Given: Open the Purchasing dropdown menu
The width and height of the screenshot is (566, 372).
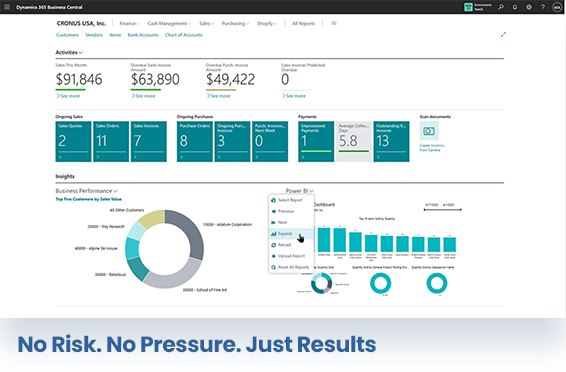Looking at the screenshot, I should [x=235, y=23].
